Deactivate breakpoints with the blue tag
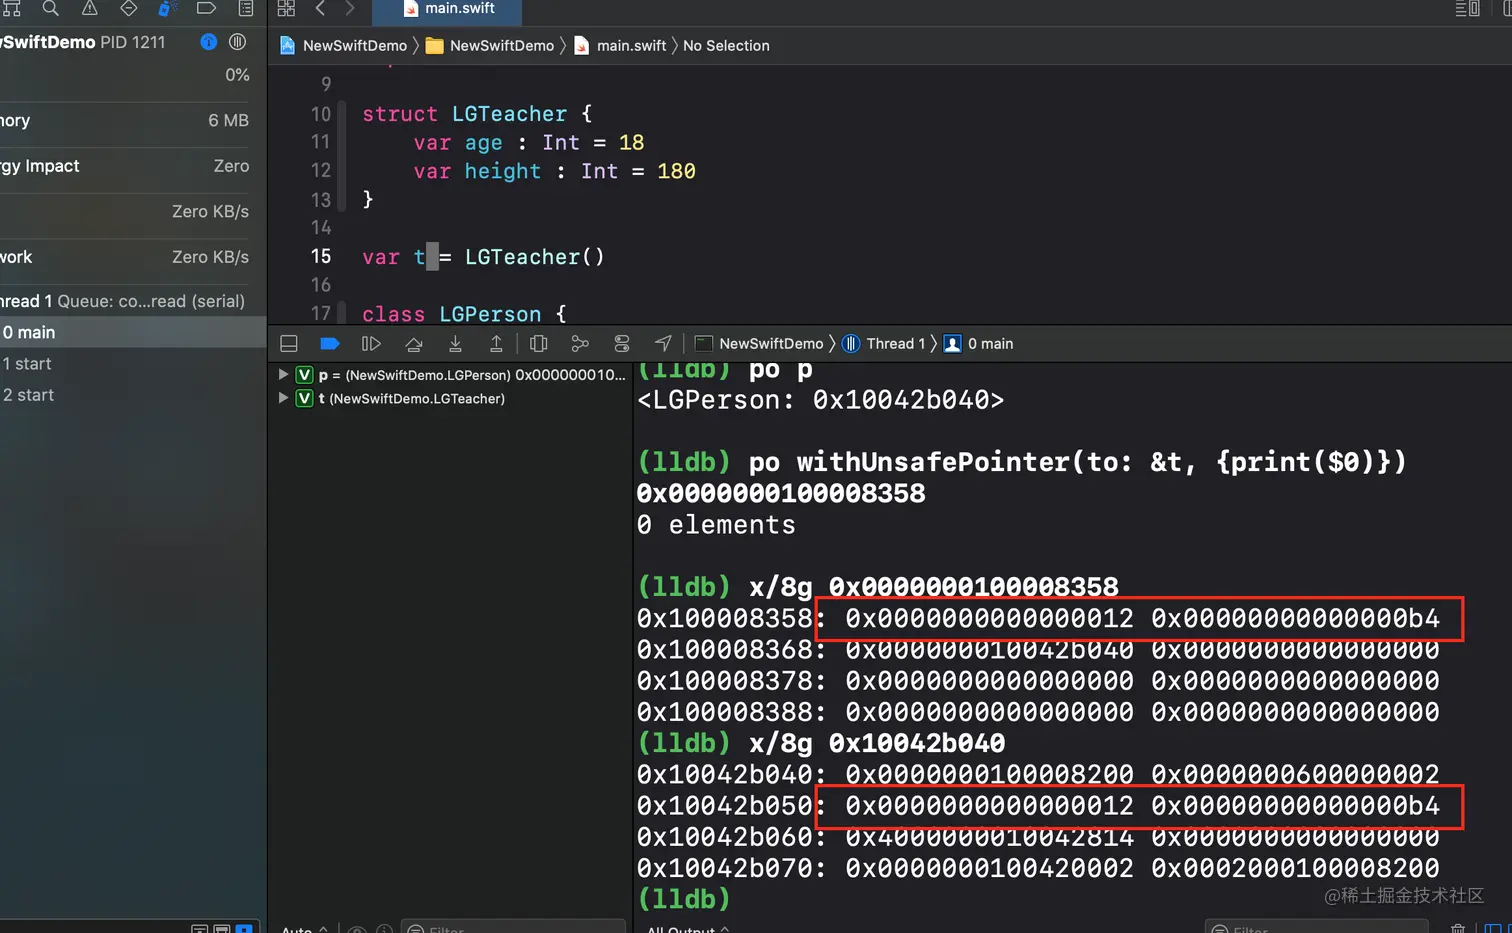Image resolution: width=1512 pixels, height=933 pixels. pos(329,344)
